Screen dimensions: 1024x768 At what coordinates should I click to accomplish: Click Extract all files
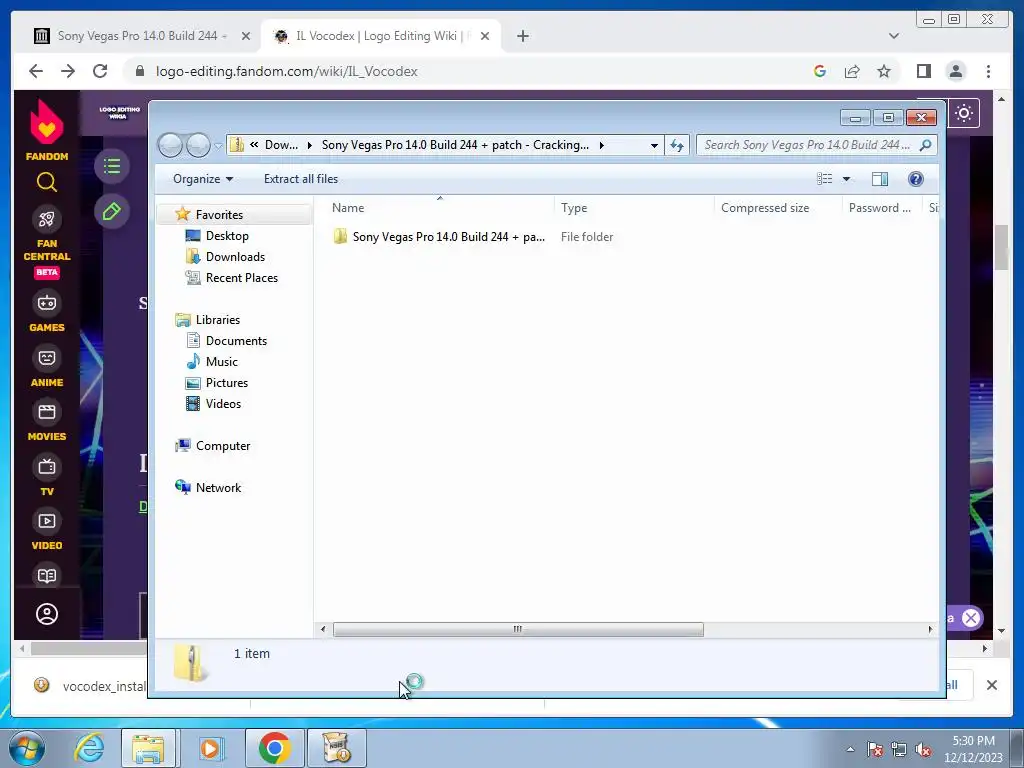click(301, 179)
